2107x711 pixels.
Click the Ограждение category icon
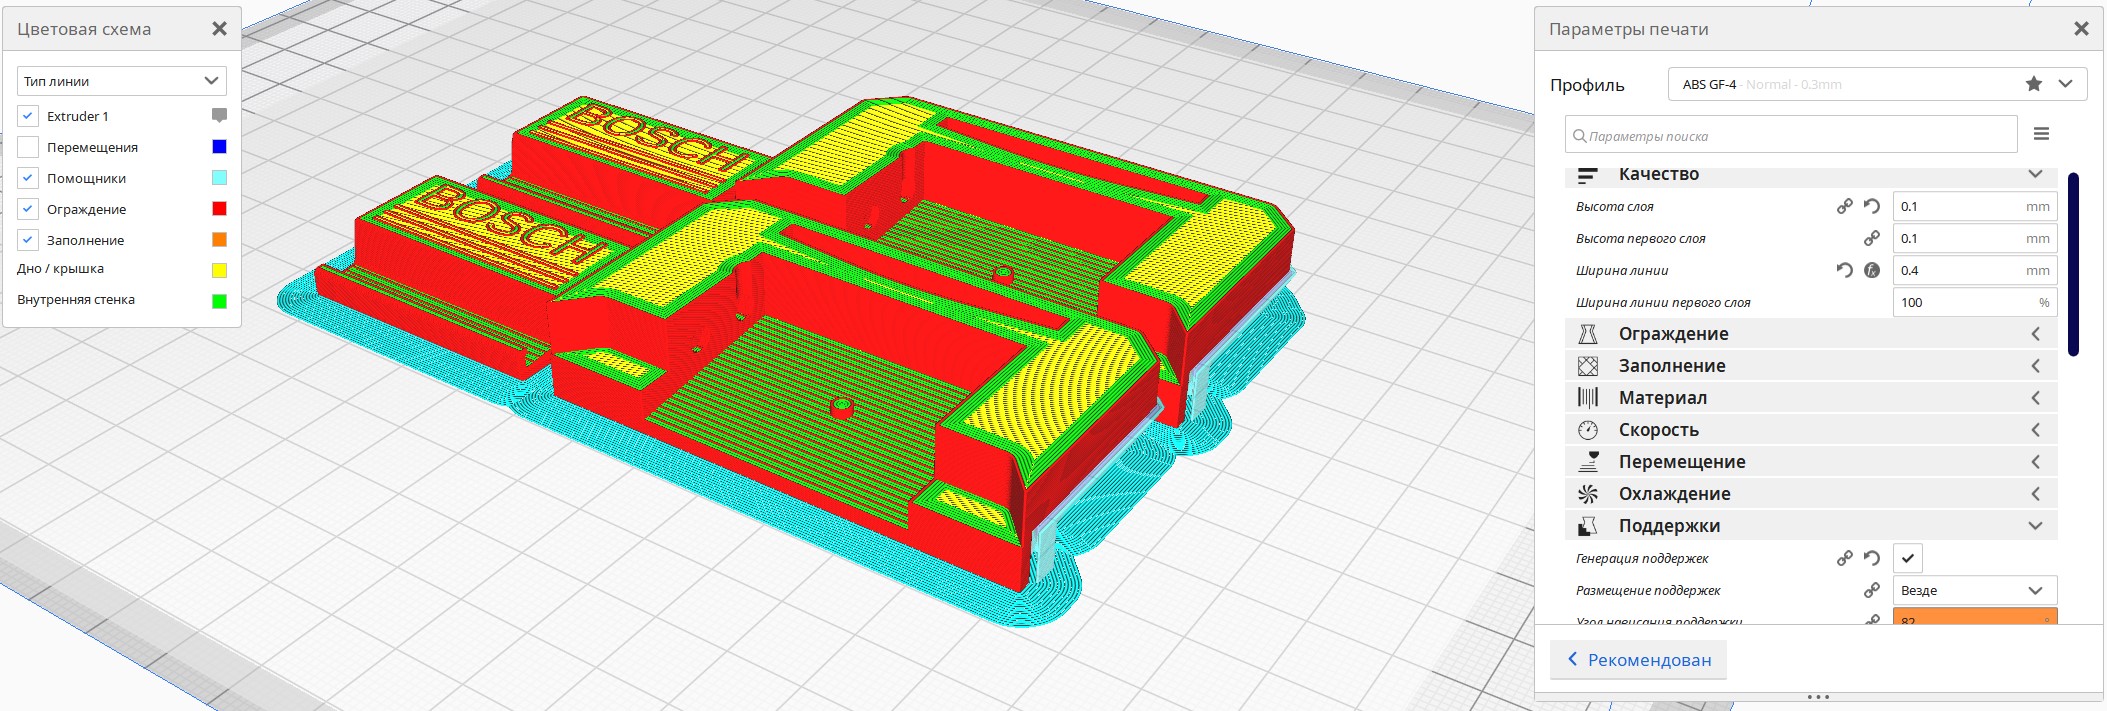(1587, 334)
